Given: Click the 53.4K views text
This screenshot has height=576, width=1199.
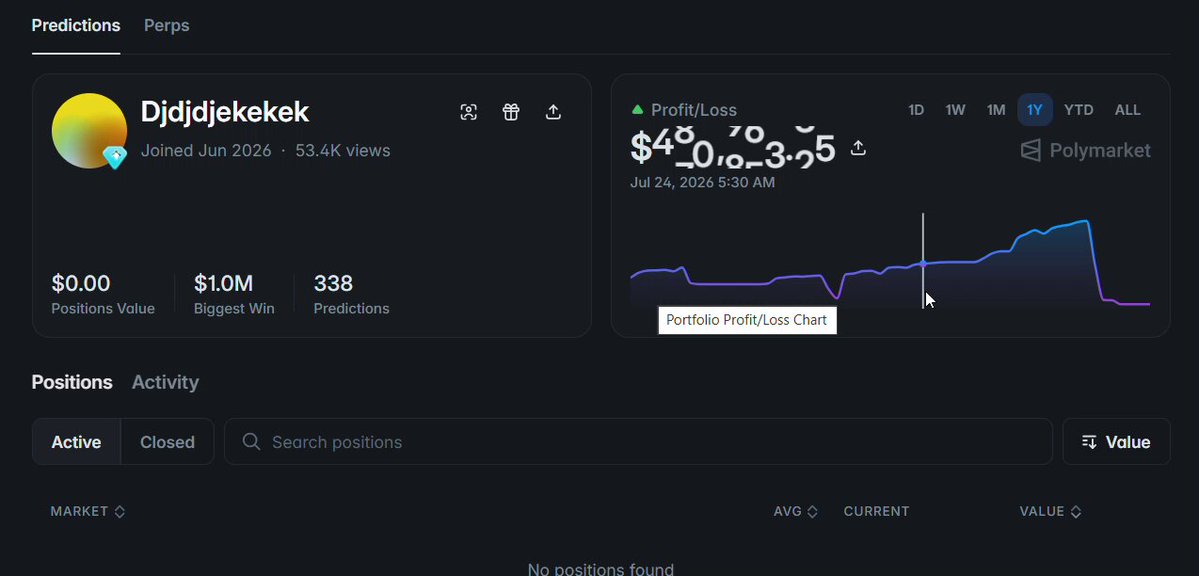Looking at the screenshot, I should [343, 151].
